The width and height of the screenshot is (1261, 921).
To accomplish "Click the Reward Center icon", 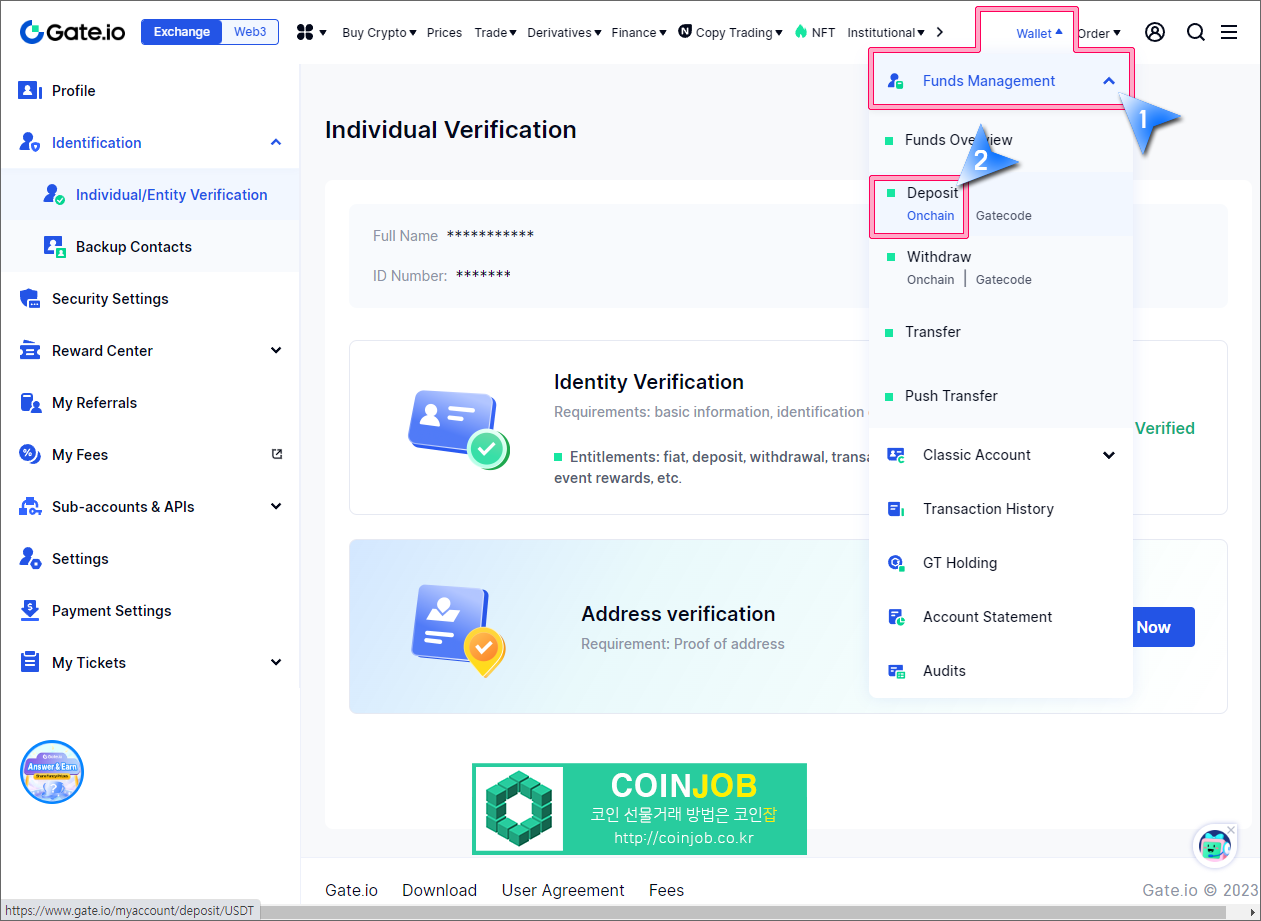I will (x=30, y=350).
